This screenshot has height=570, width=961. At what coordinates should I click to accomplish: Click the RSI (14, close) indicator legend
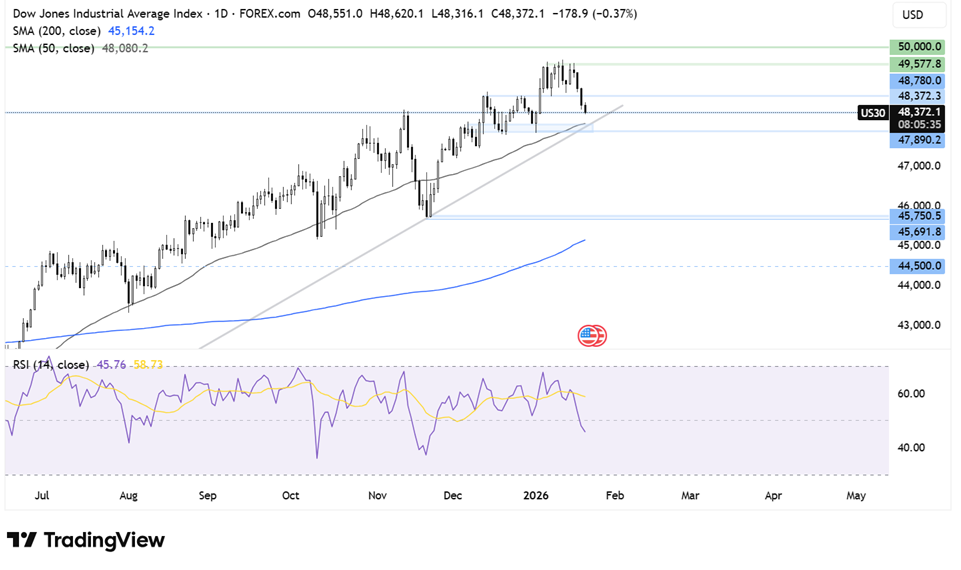coord(51,365)
